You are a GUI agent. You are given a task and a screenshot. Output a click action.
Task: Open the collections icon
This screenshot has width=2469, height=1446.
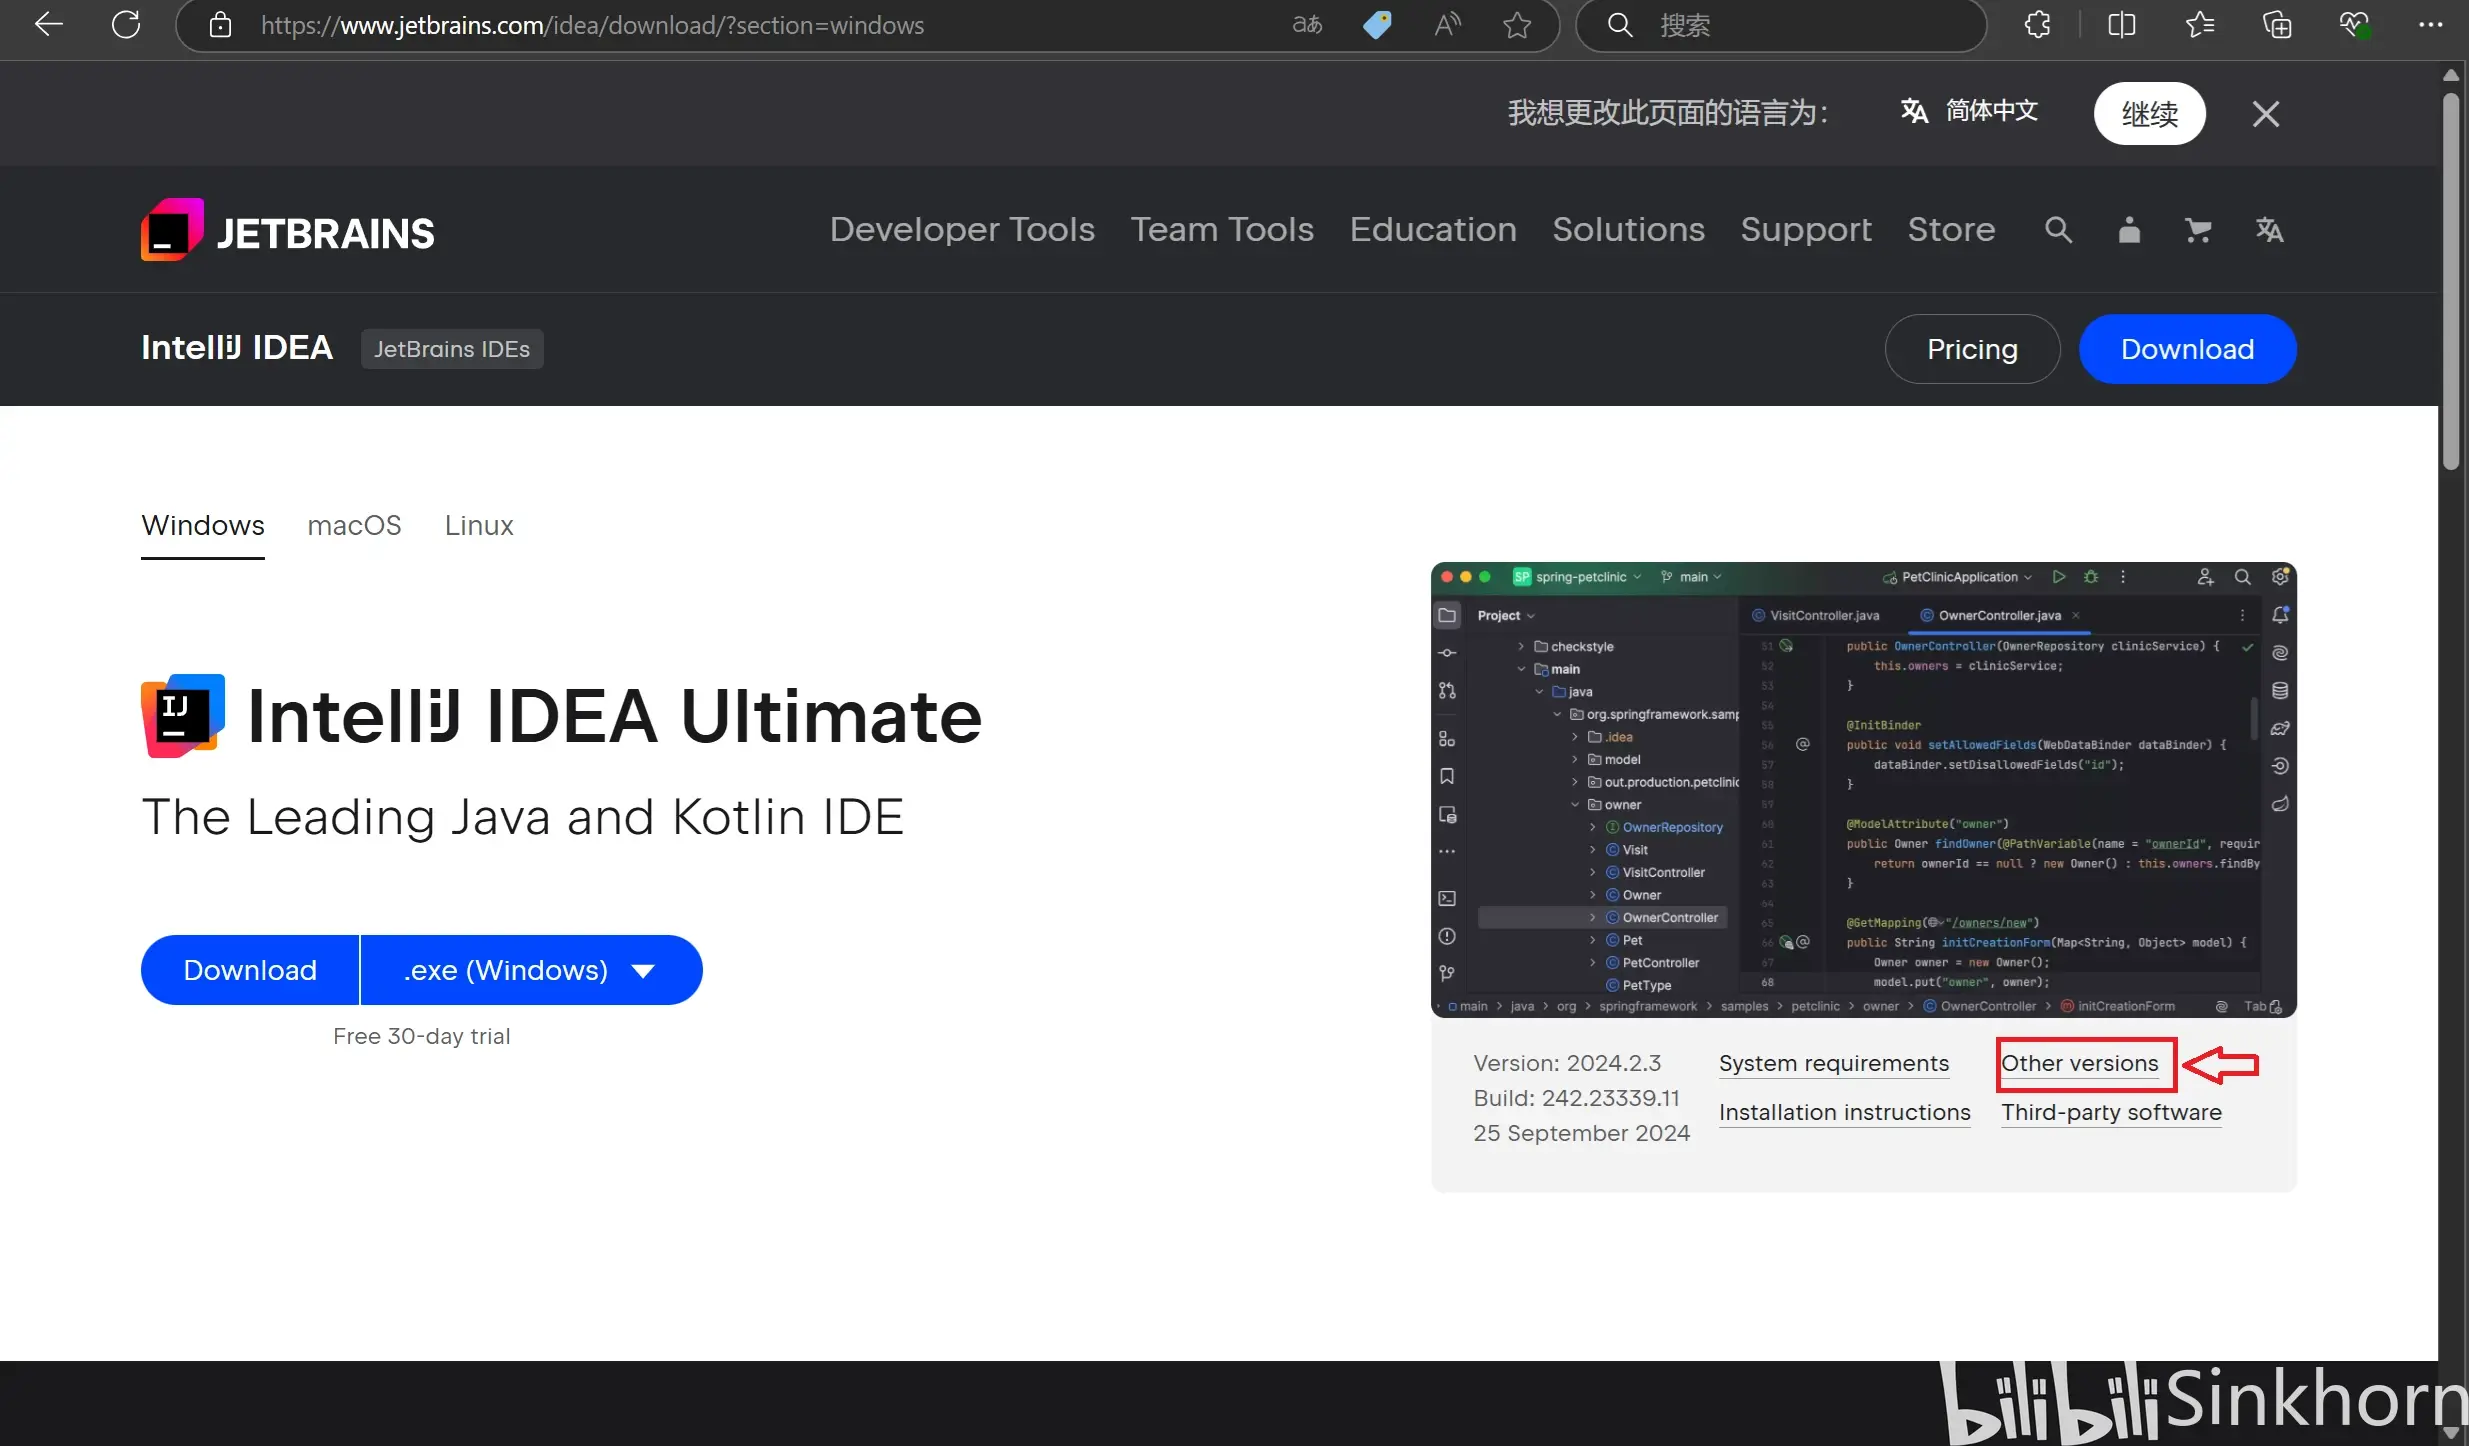(2277, 25)
